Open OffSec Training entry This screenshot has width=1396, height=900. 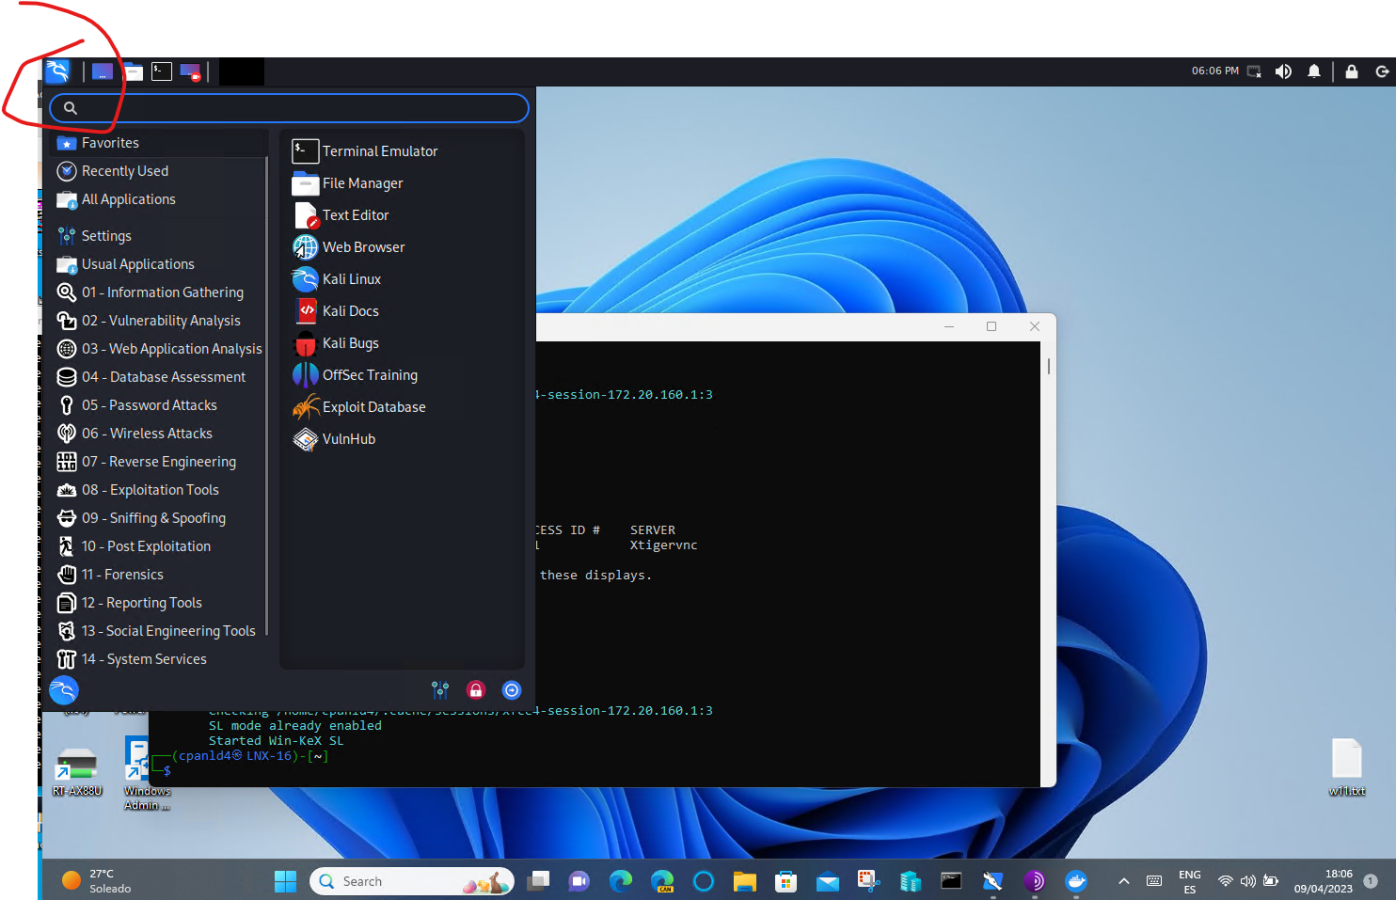tap(402, 375)
